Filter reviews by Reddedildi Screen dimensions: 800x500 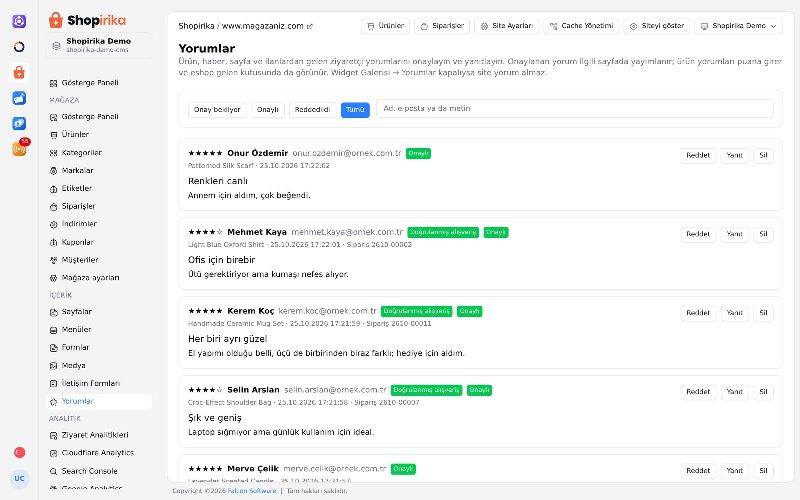coord(312,110)
